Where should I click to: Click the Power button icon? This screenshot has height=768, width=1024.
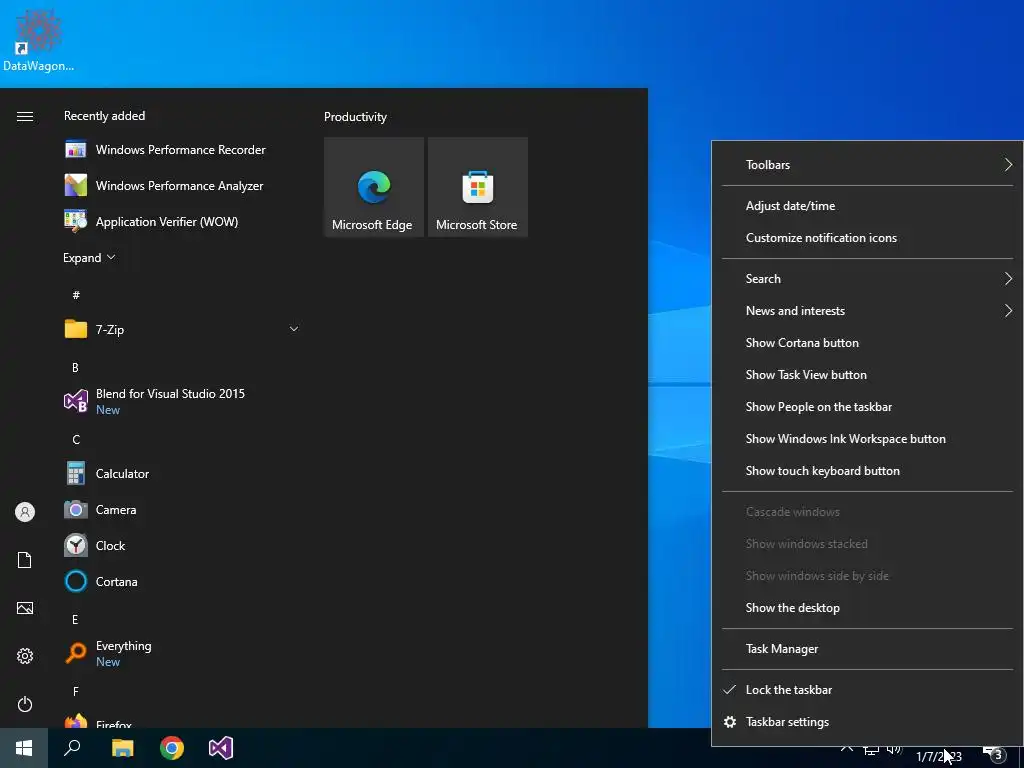point(25,704)
